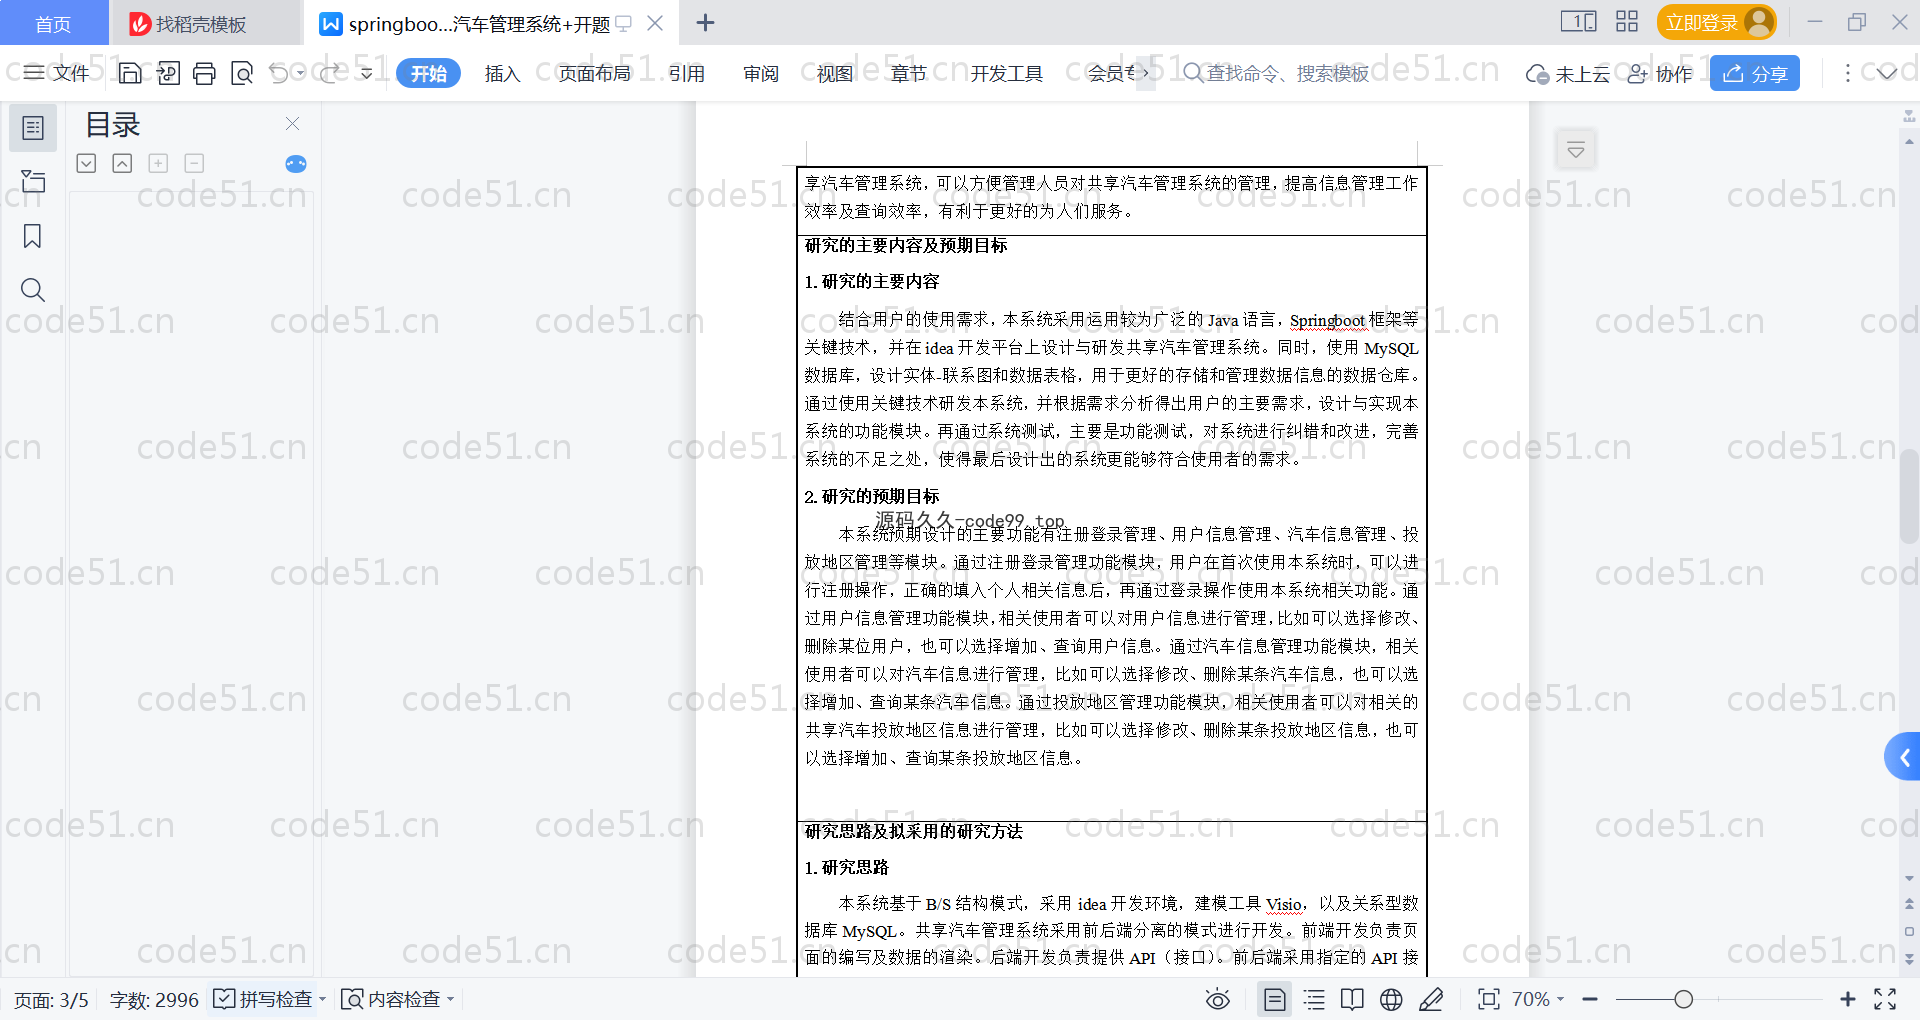Image resolution: width=1920 pixels, height=1020 pixels.
Task: Close the 目录 navigation panel
Action: click(293, 124)
